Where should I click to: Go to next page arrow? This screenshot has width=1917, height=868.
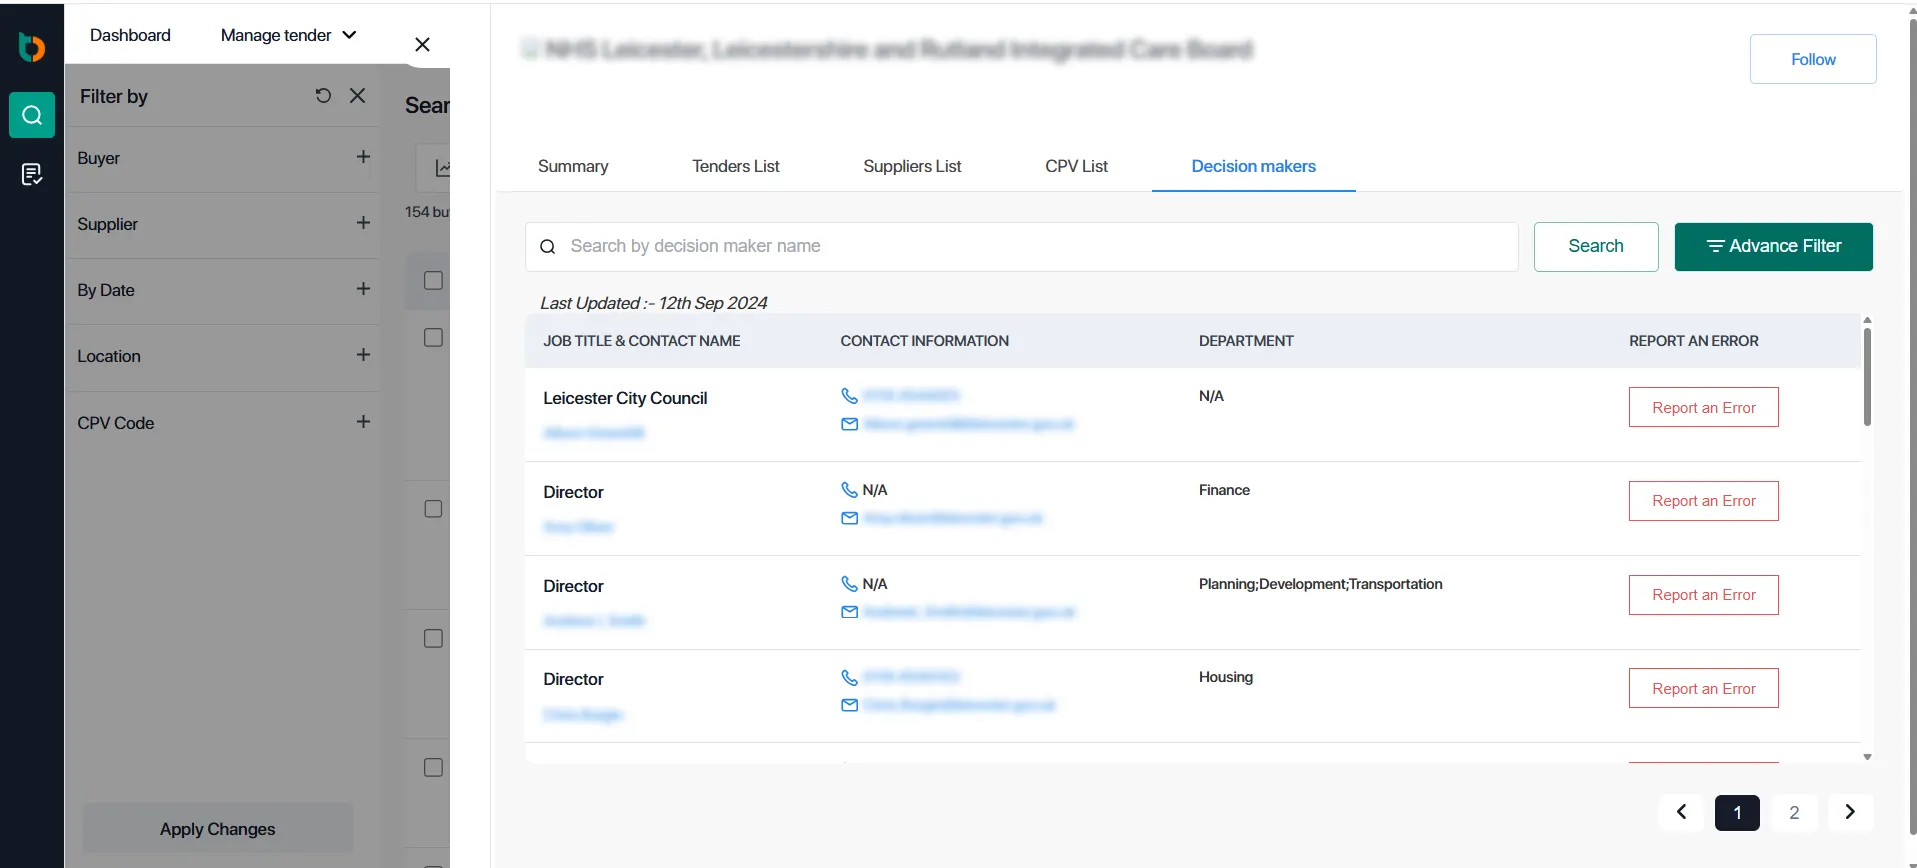(x=1850, y=812)
